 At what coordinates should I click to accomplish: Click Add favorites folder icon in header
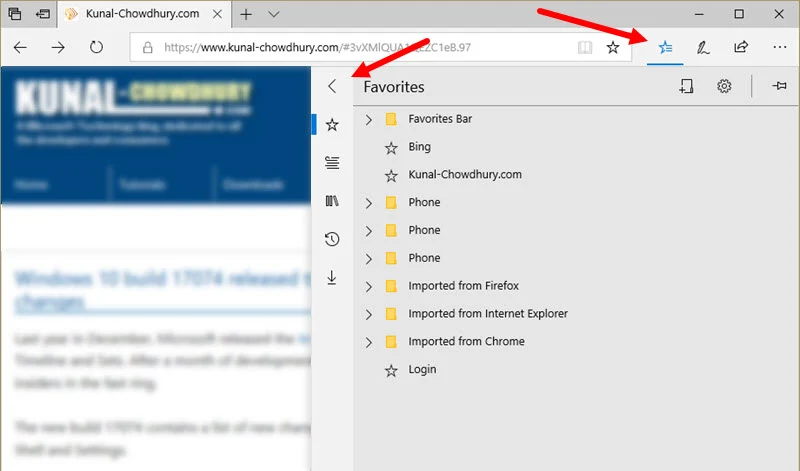point(686,86)
